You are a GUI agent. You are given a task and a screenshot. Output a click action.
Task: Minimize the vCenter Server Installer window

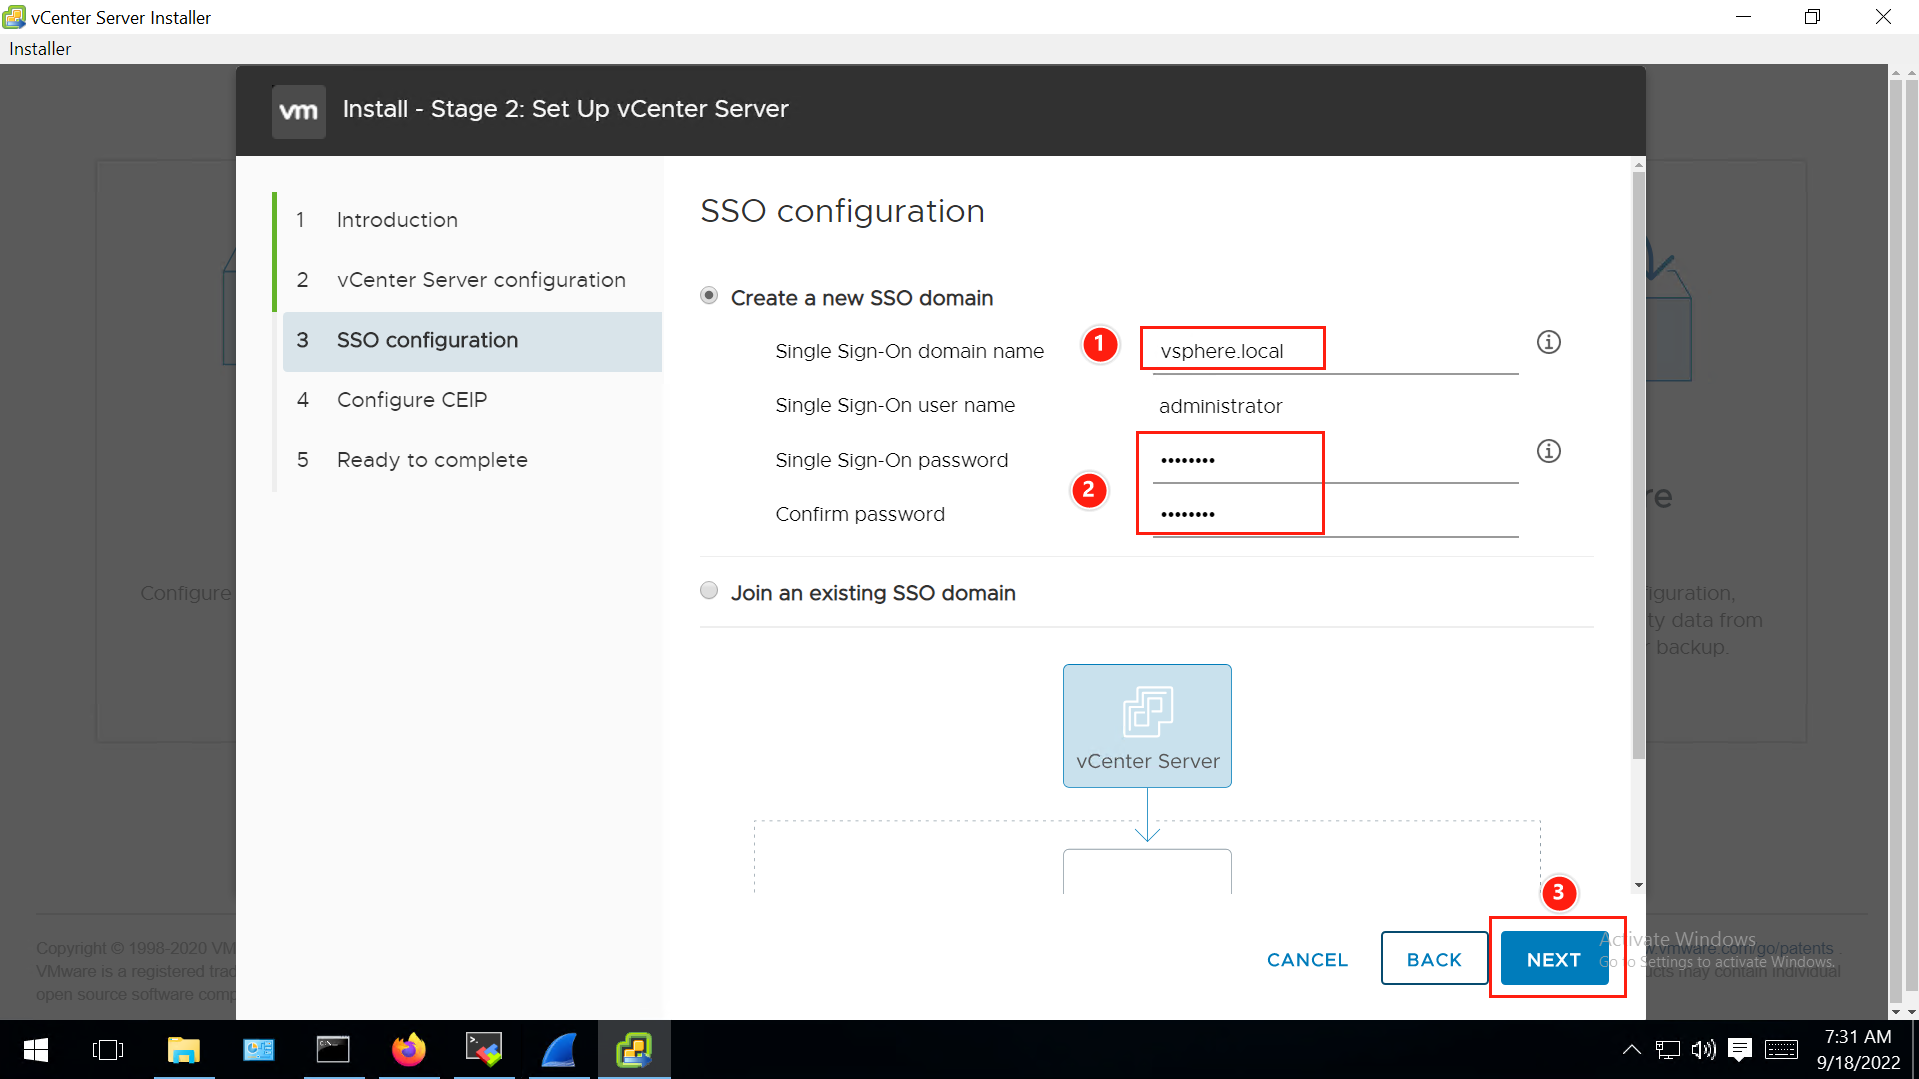pyautogui.click(x=1743, y=17)
